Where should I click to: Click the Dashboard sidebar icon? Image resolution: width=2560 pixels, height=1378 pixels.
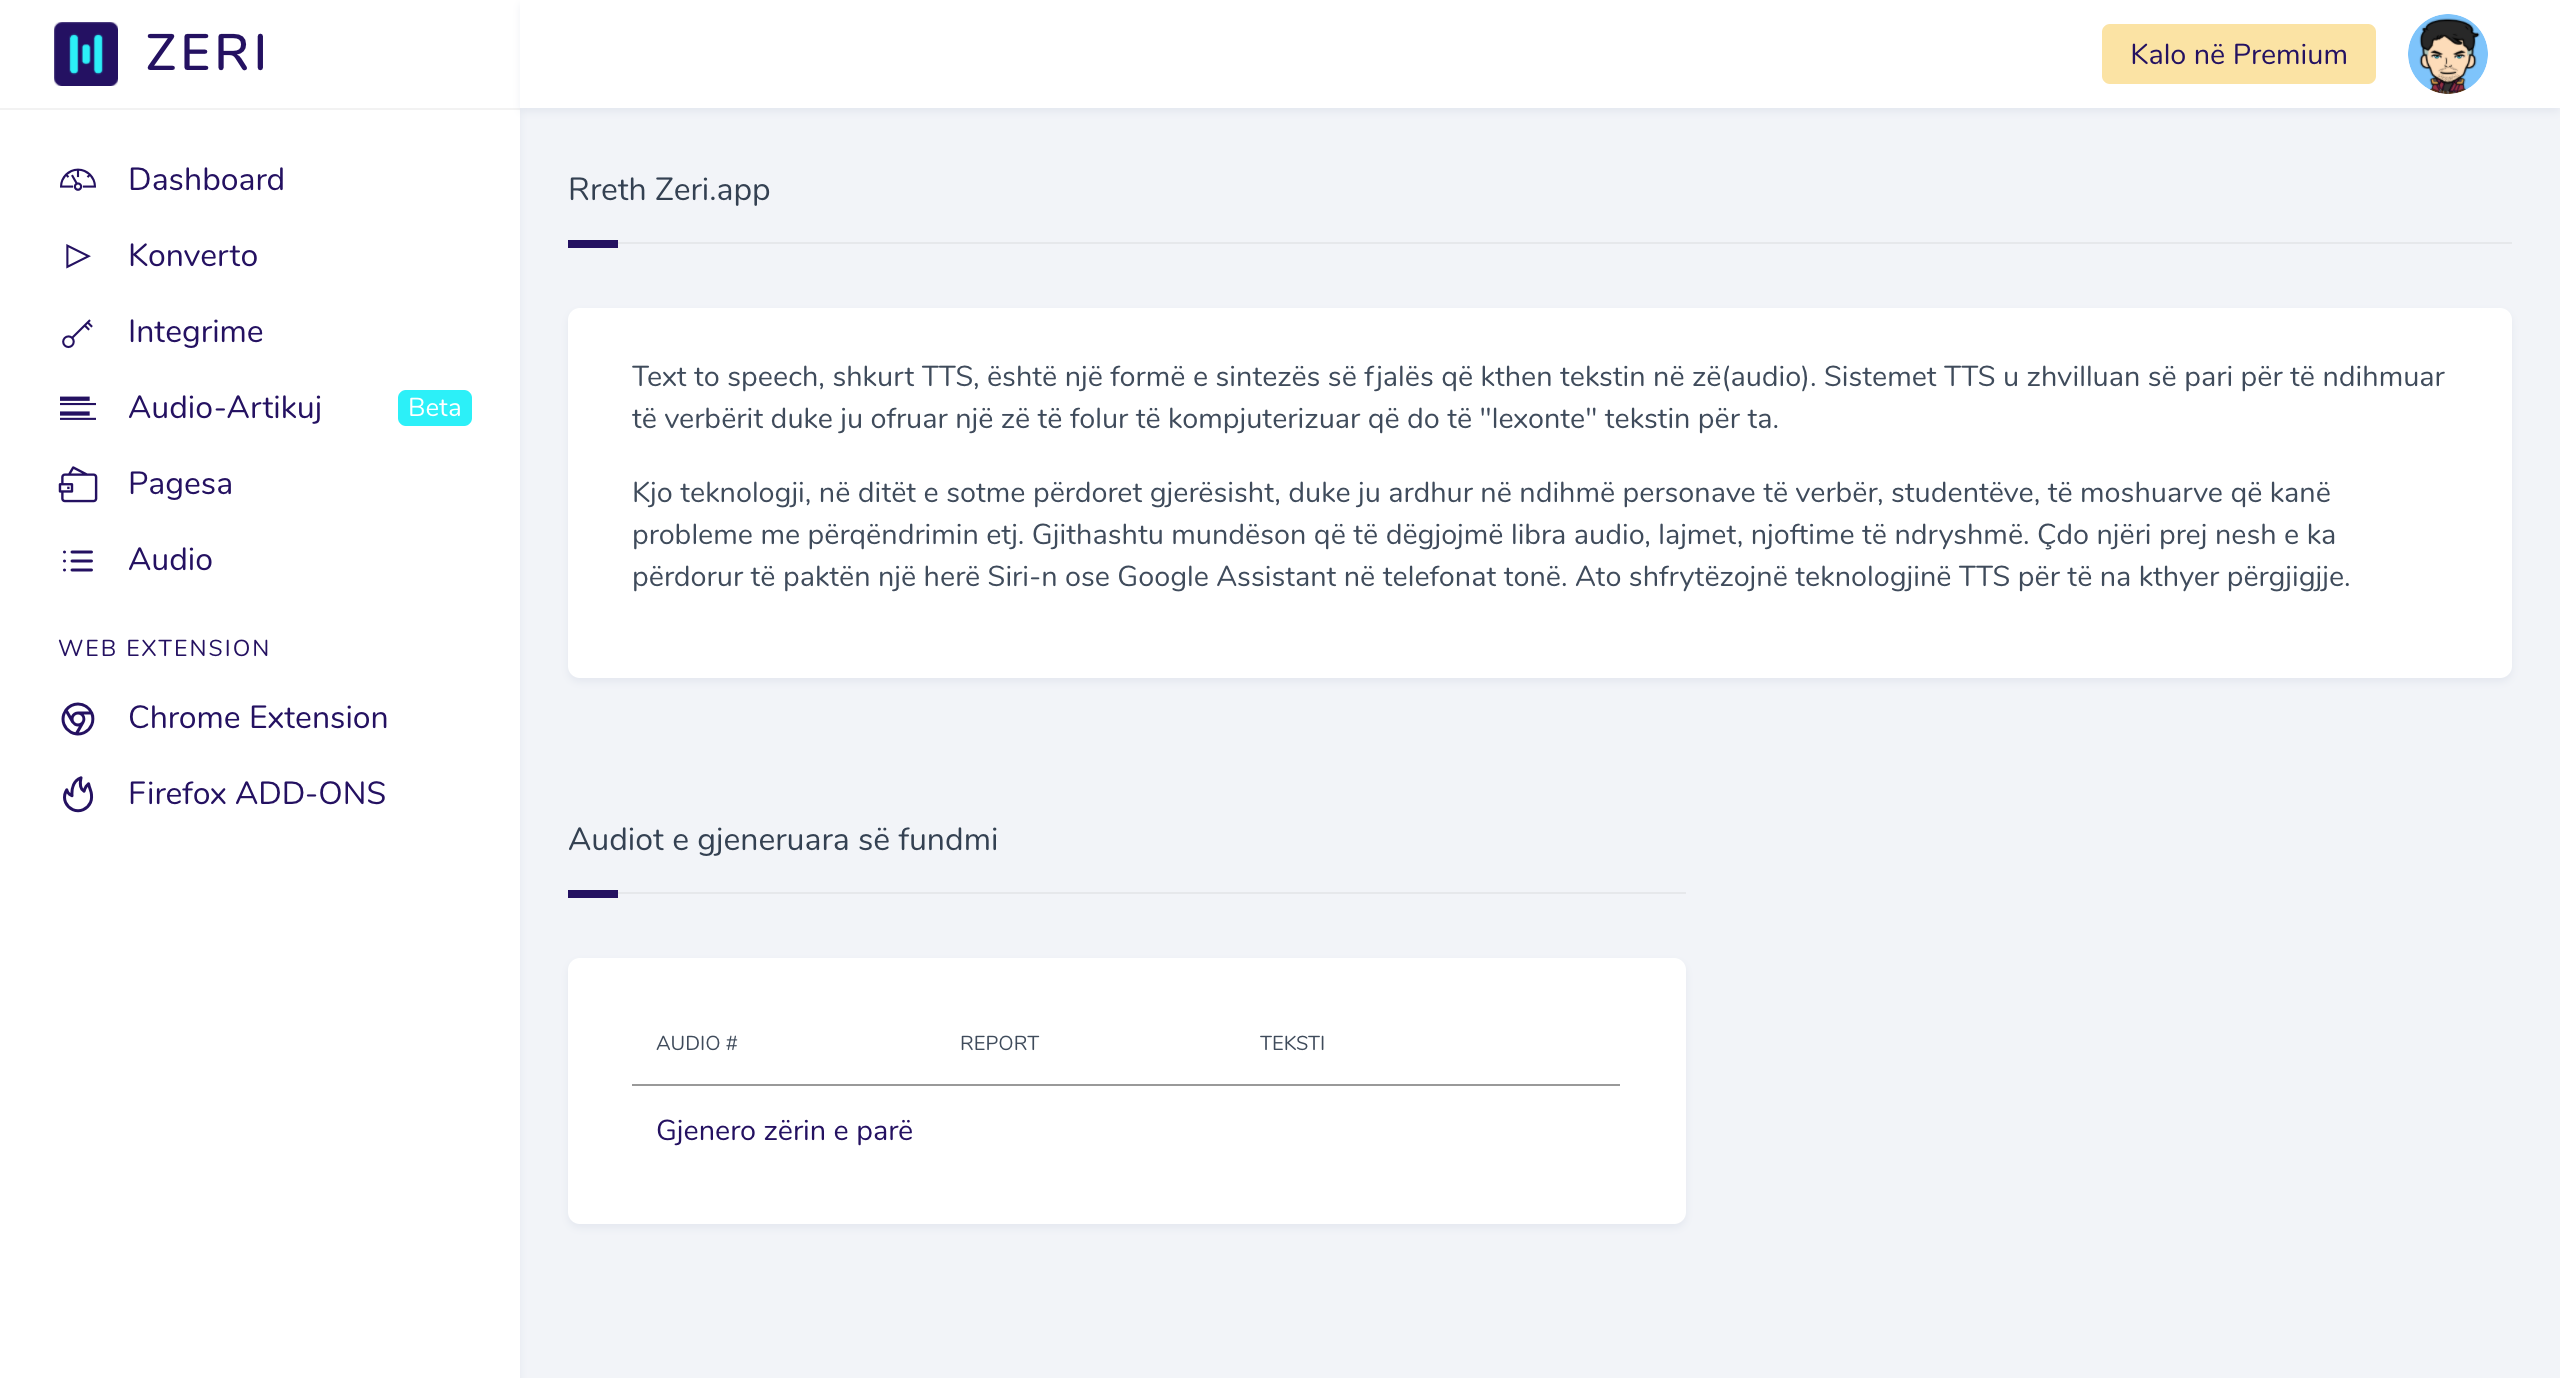pos(78,178)
